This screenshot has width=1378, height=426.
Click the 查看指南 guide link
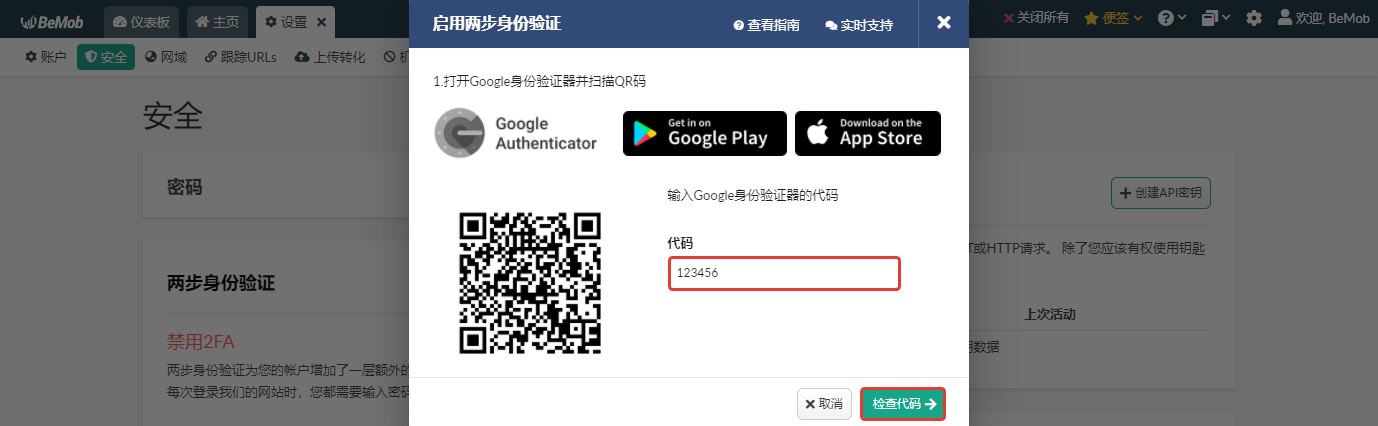[766, 25]
